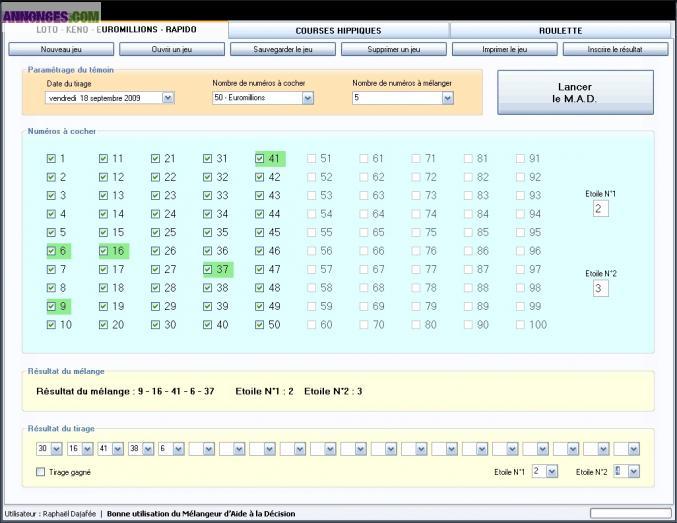
Task: Uncheck number 9 checkbox
Action: pyautogui.click(x=51, y=306)
